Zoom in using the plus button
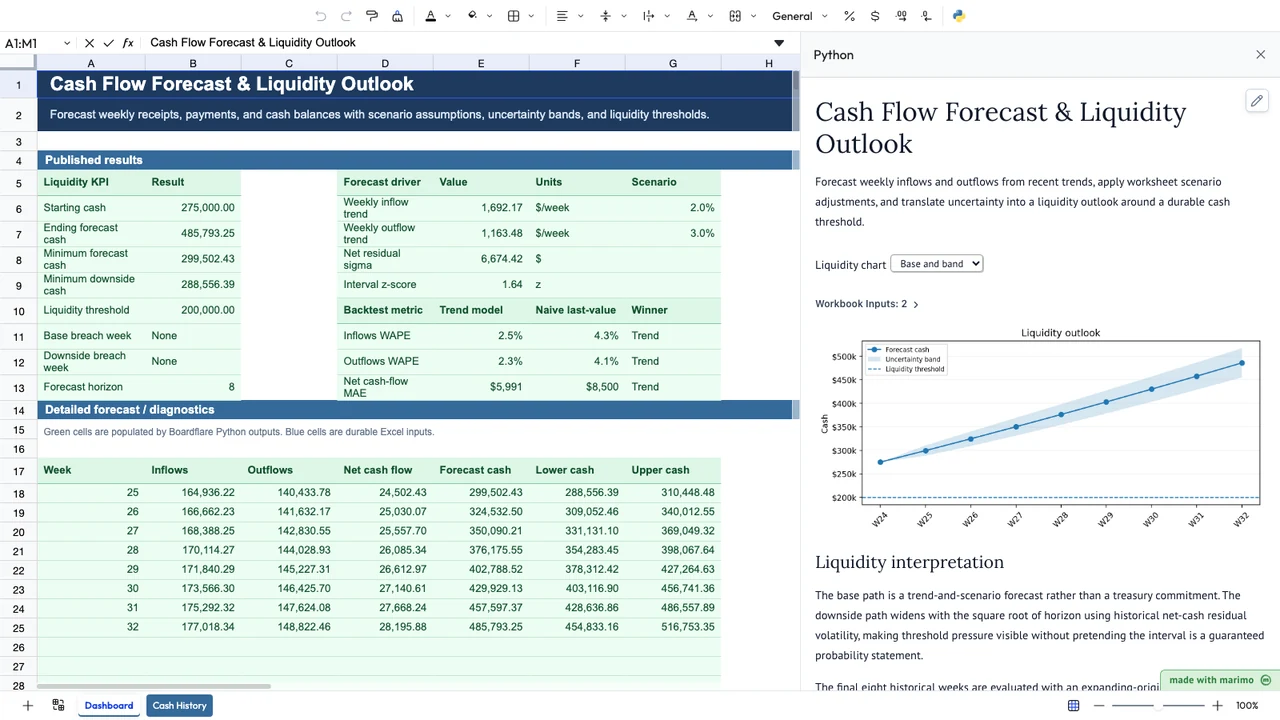1280x720 pixels. [x=1217, y=706]
